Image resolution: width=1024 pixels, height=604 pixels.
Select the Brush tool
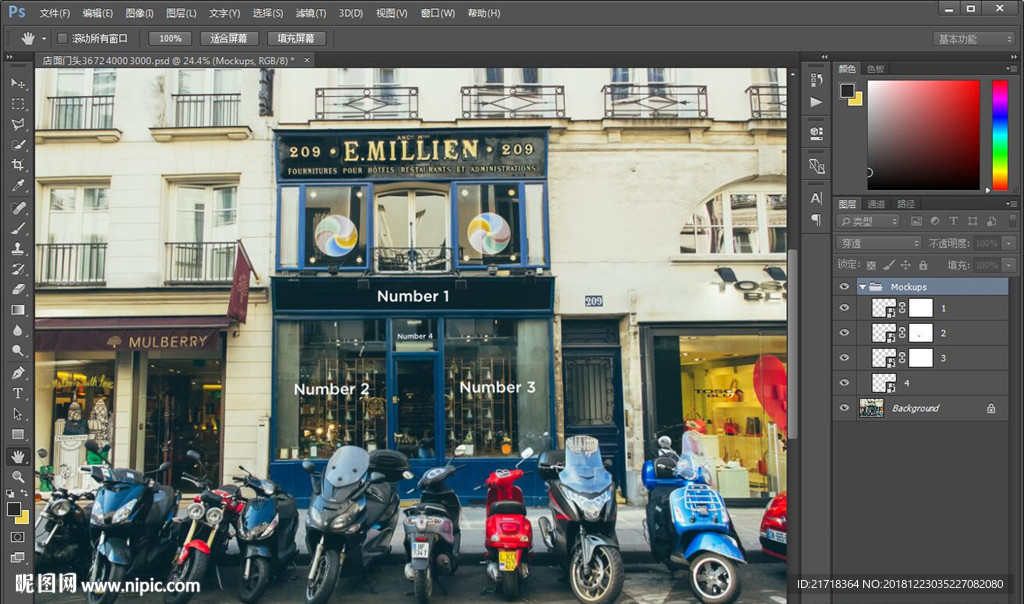(x=18, y=228)
